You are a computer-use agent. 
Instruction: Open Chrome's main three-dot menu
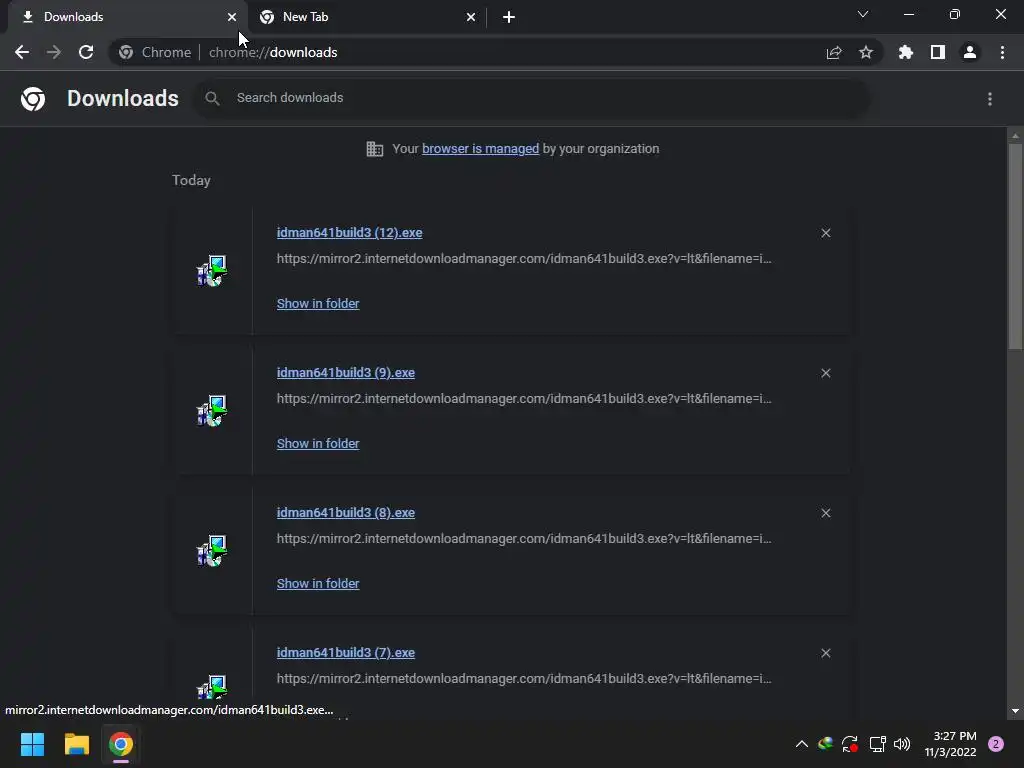coord(1002,52)
